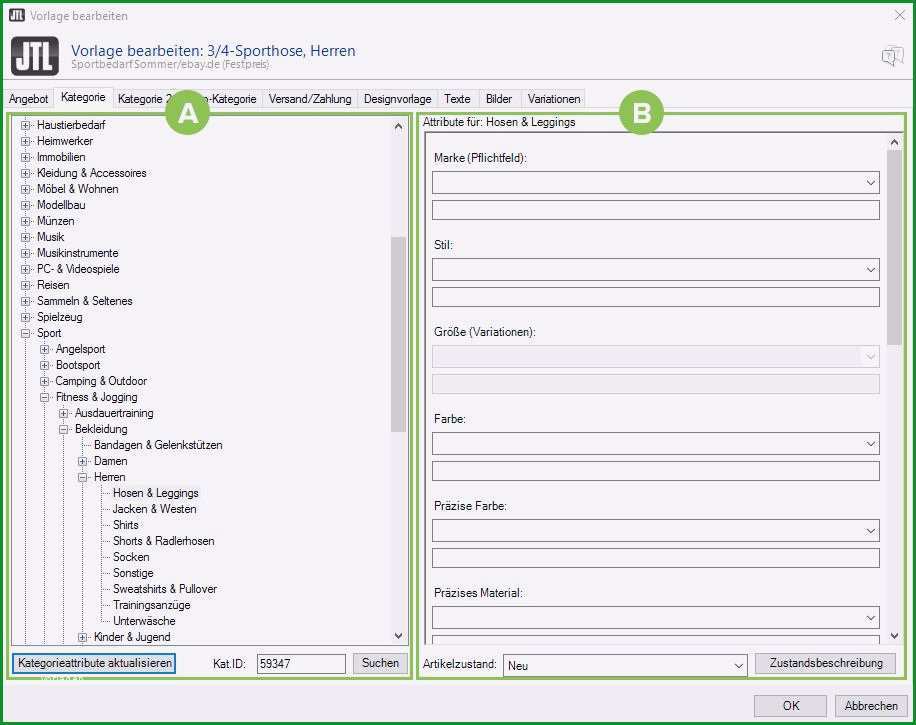Open the Marke (Pflichtfeld) dropdown
916x725 pixels.
click(655, 183)
